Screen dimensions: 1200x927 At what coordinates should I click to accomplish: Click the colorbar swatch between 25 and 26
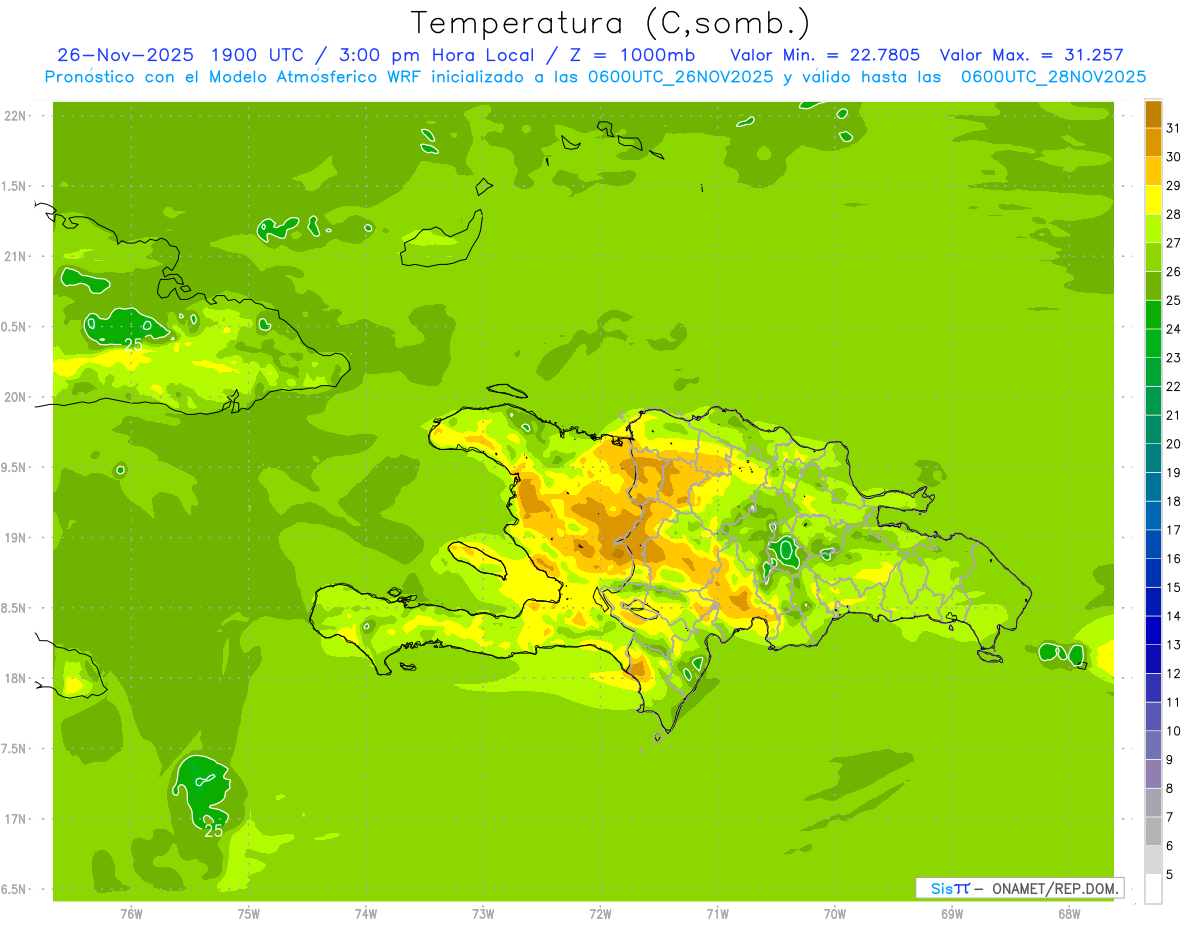[x=1153, y=286]
